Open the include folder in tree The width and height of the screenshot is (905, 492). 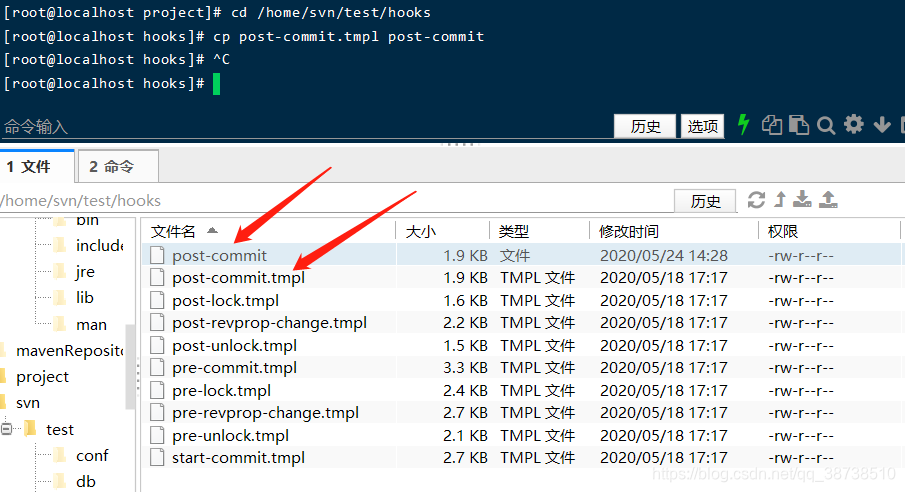pyautogui.click(x=99, y=245)
